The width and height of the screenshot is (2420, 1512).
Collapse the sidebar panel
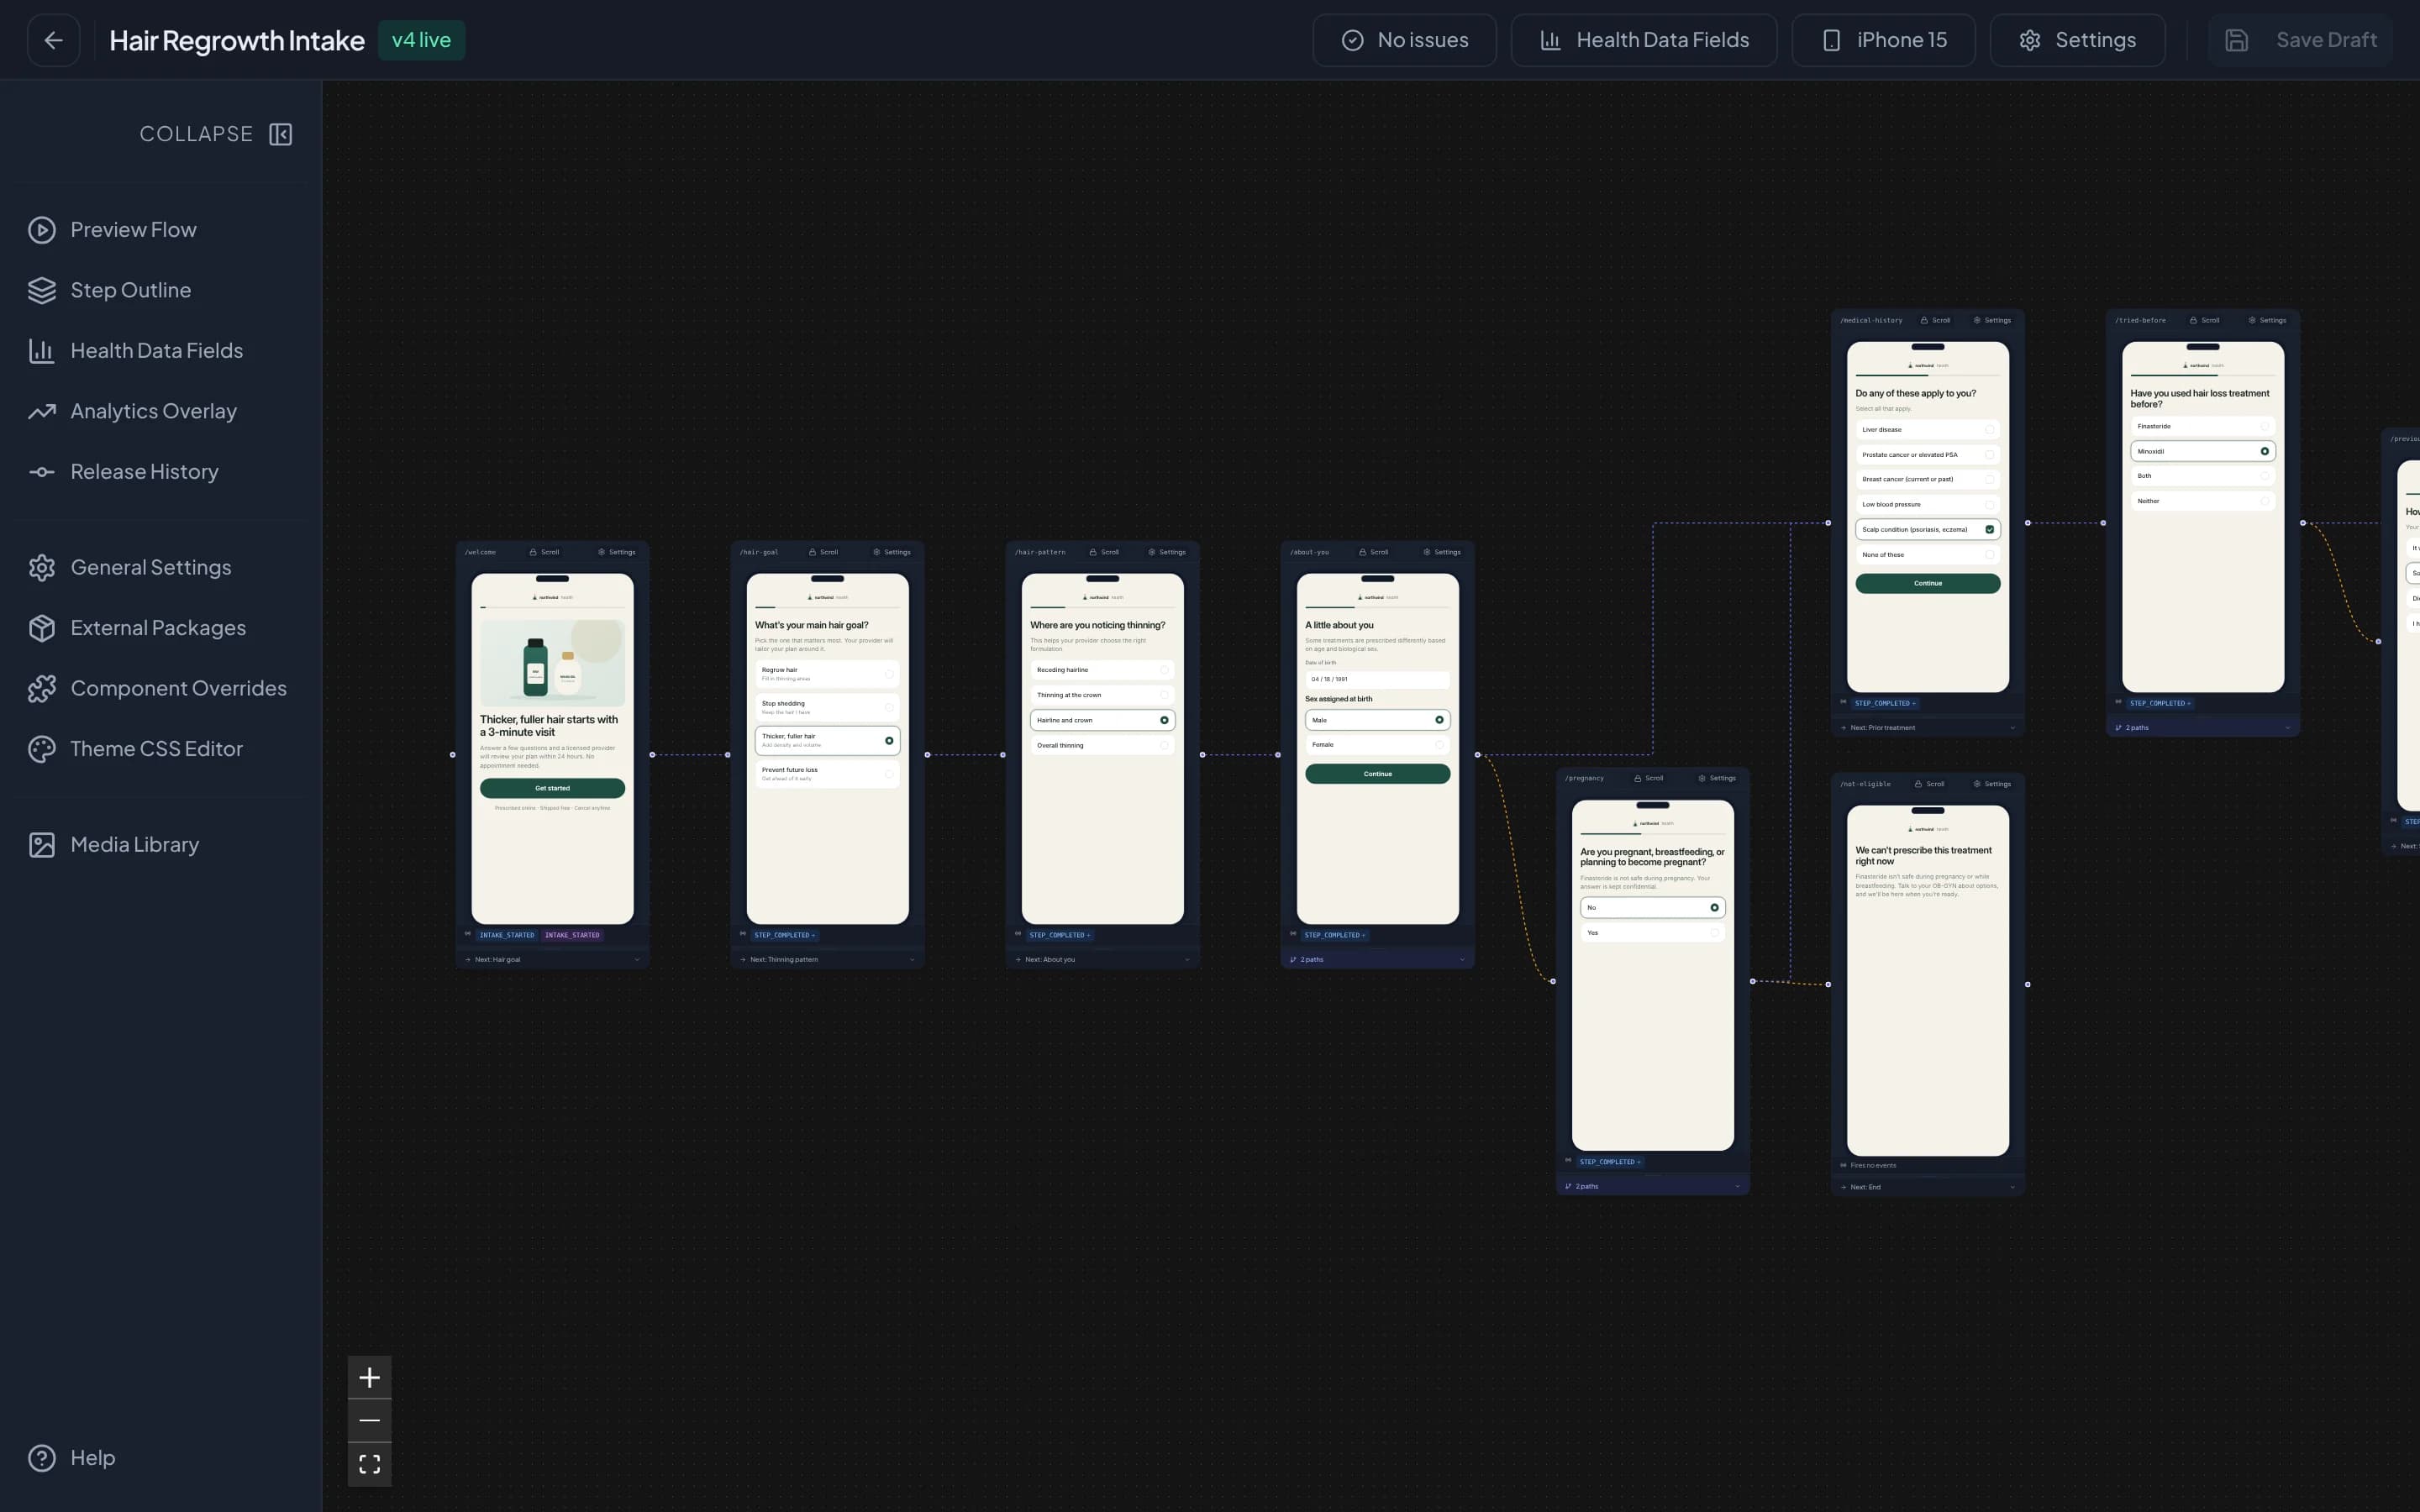pos(216,134)
